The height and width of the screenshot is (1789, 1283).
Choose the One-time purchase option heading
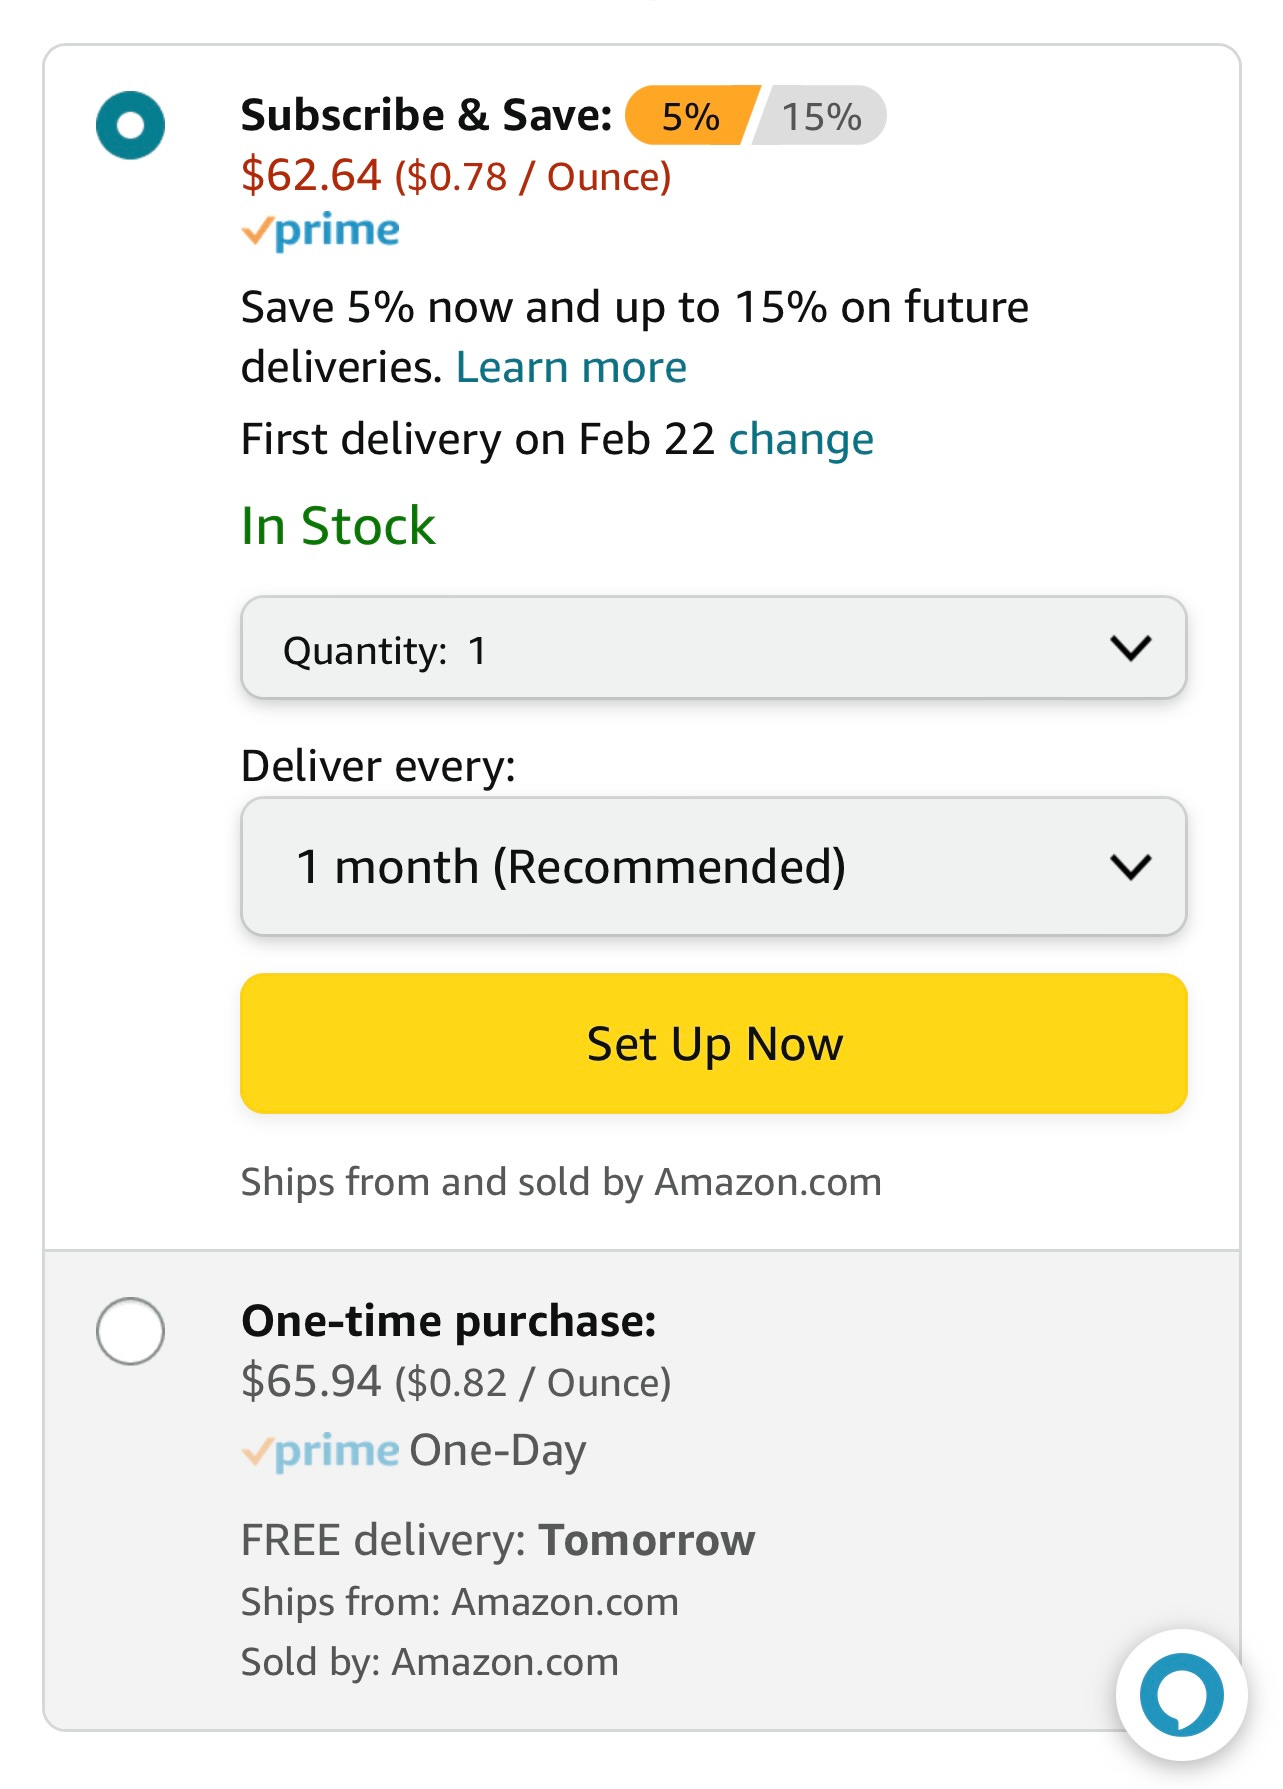coord(449,1321)
